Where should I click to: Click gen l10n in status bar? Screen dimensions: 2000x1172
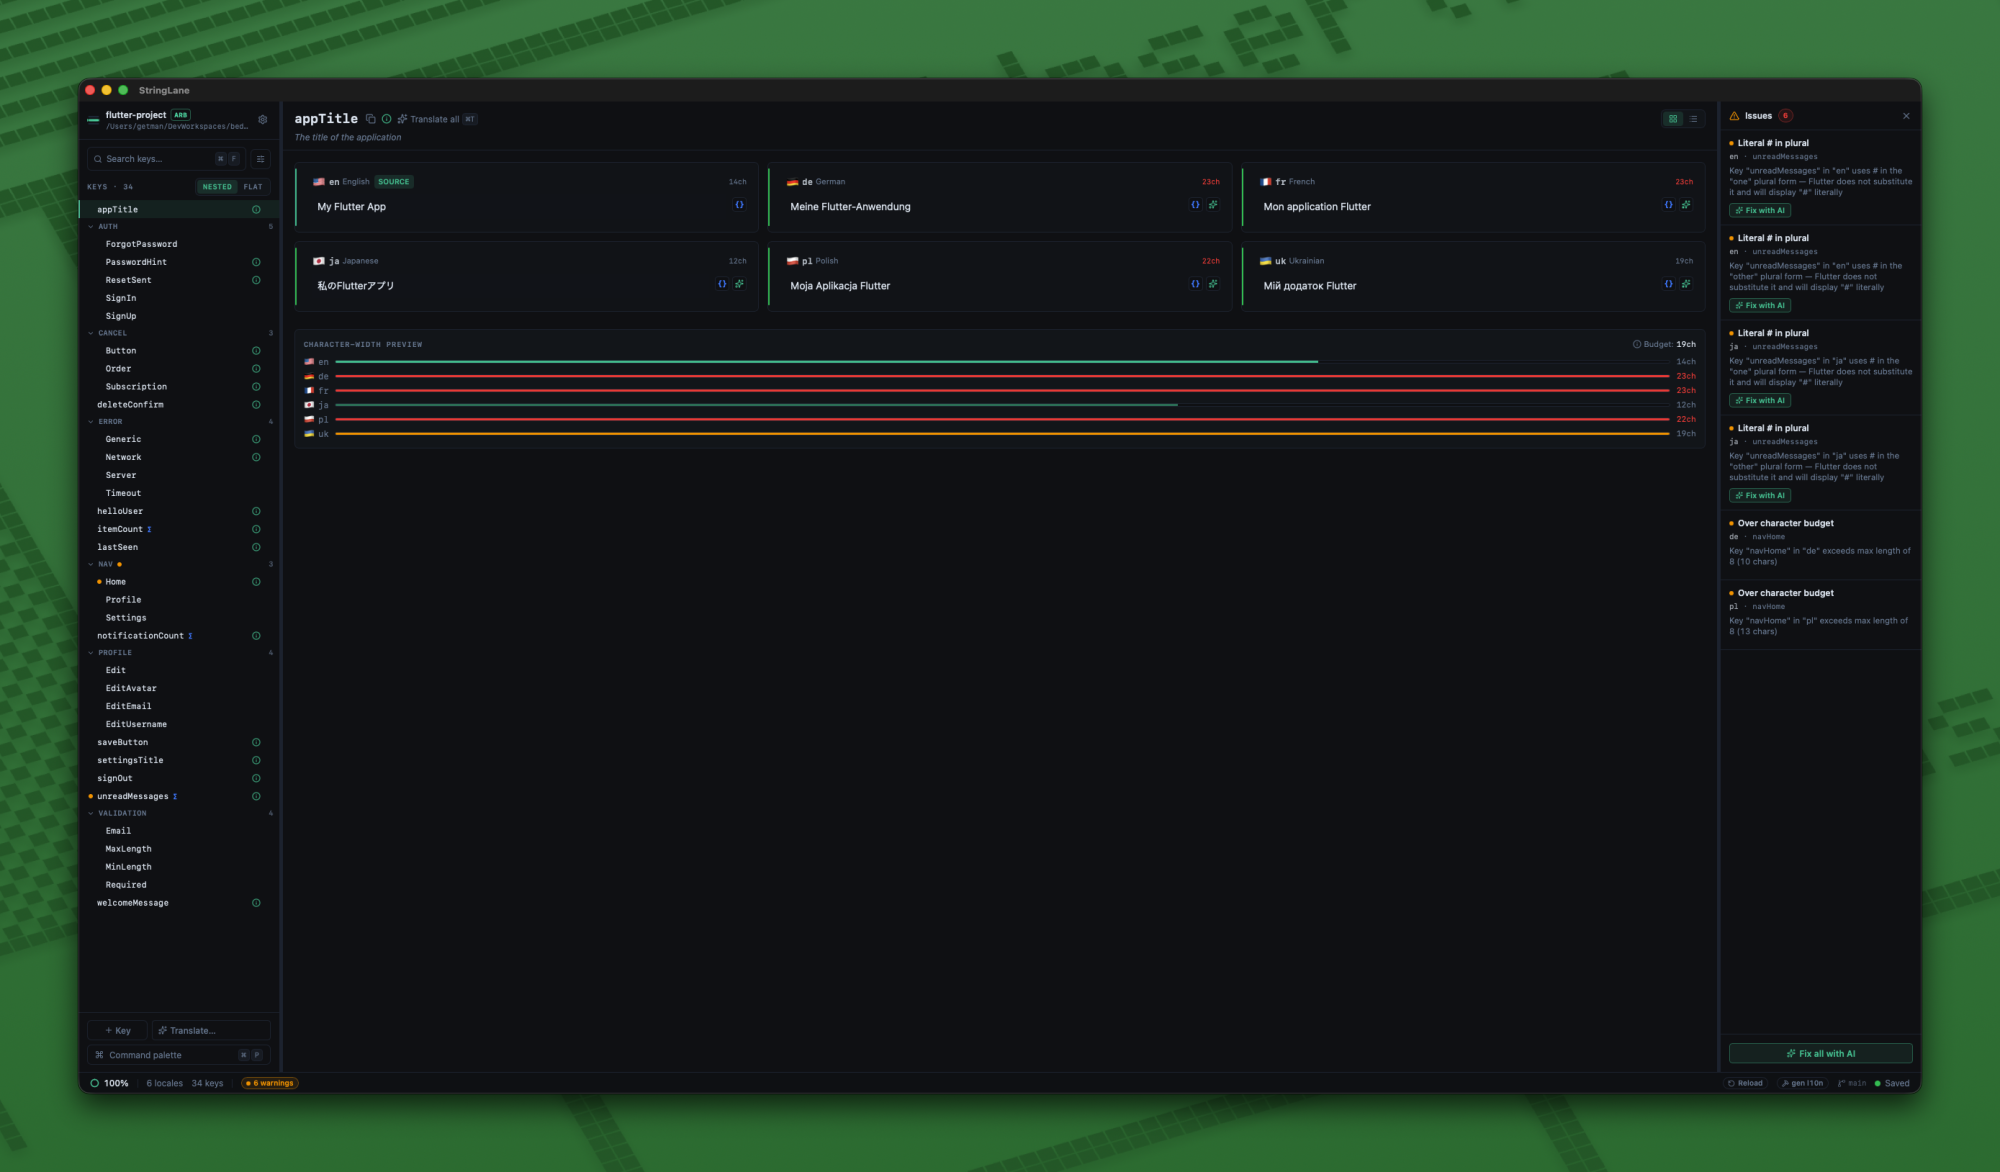point(1802,1083)
